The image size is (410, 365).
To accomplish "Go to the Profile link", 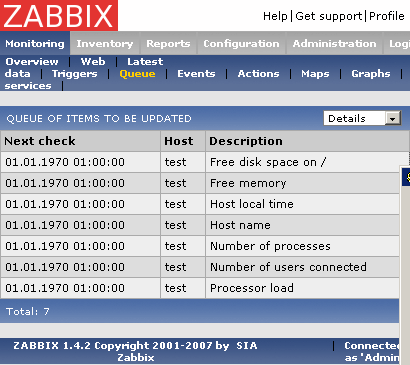I will 387,16.
